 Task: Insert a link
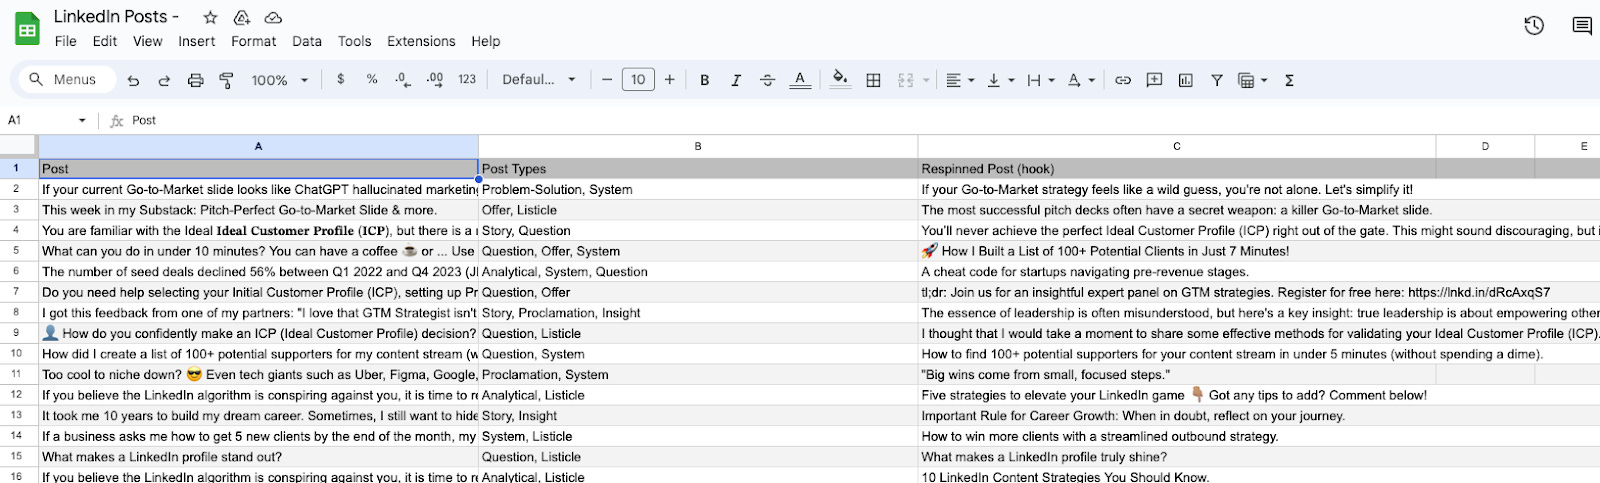[x=1123, y=80]
